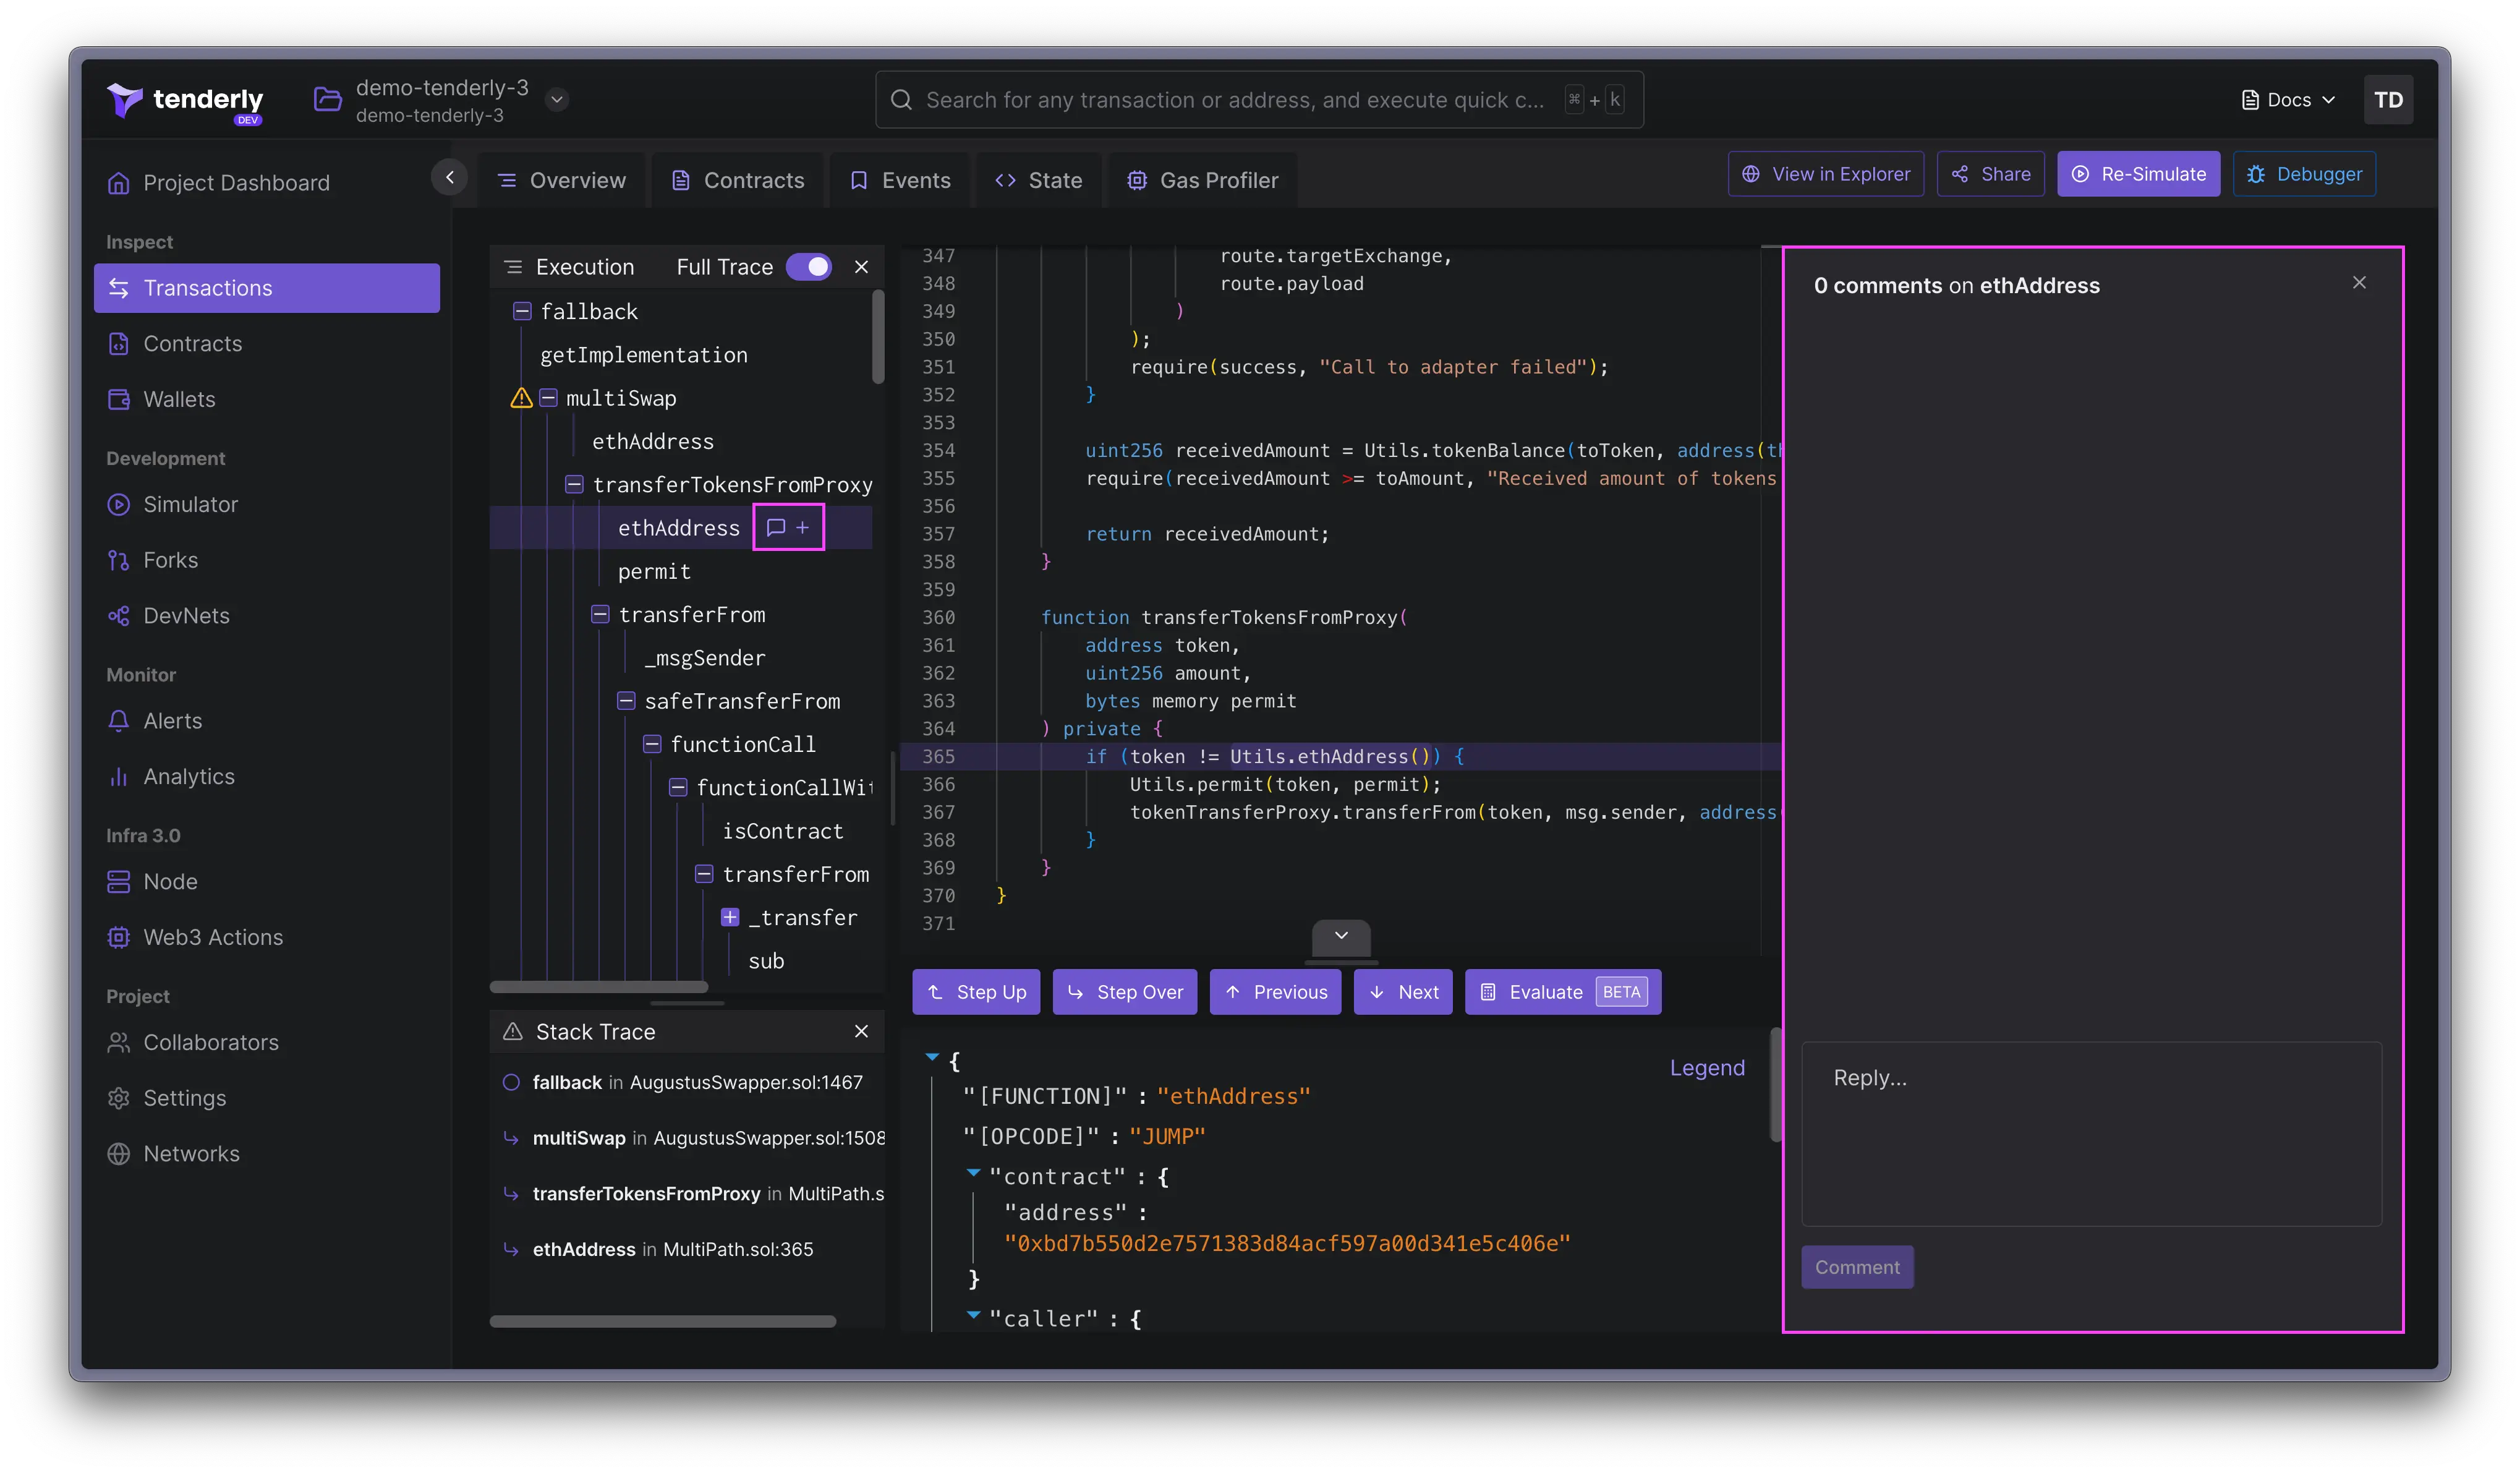Open the Docs dropdown menu

click(x=2288, y=99)
